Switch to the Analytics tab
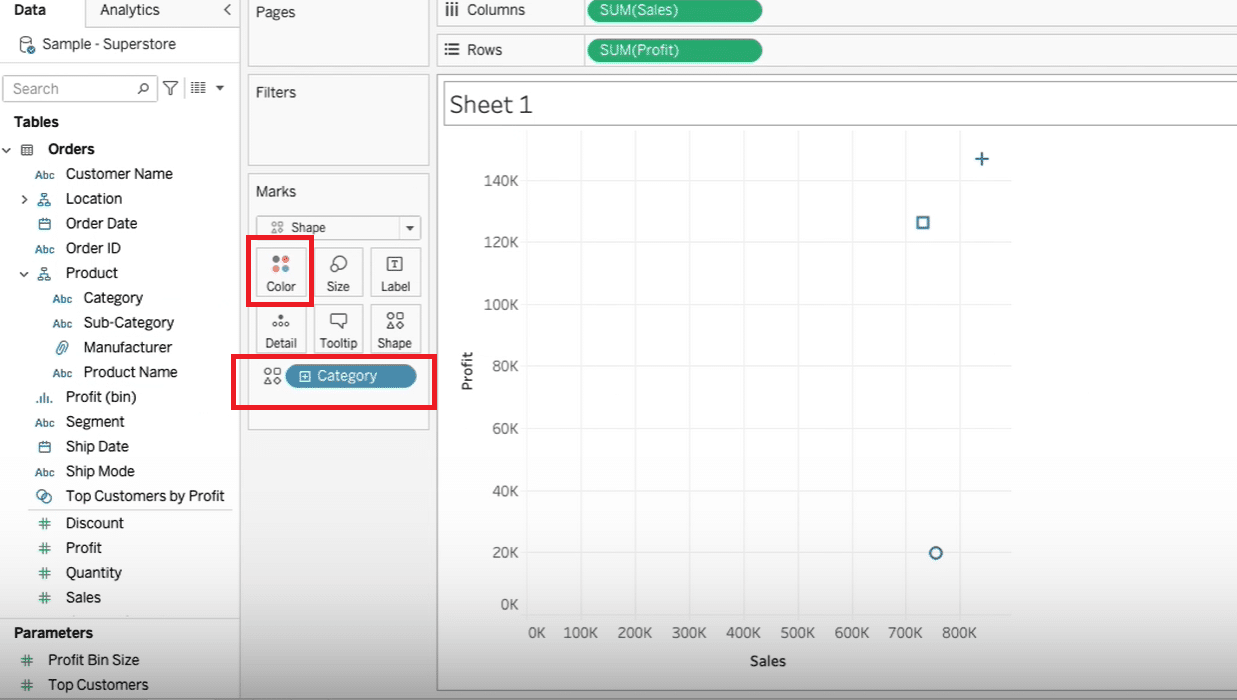The height and width of the screenshot is (700, 1237). click(x=130, y=10)
